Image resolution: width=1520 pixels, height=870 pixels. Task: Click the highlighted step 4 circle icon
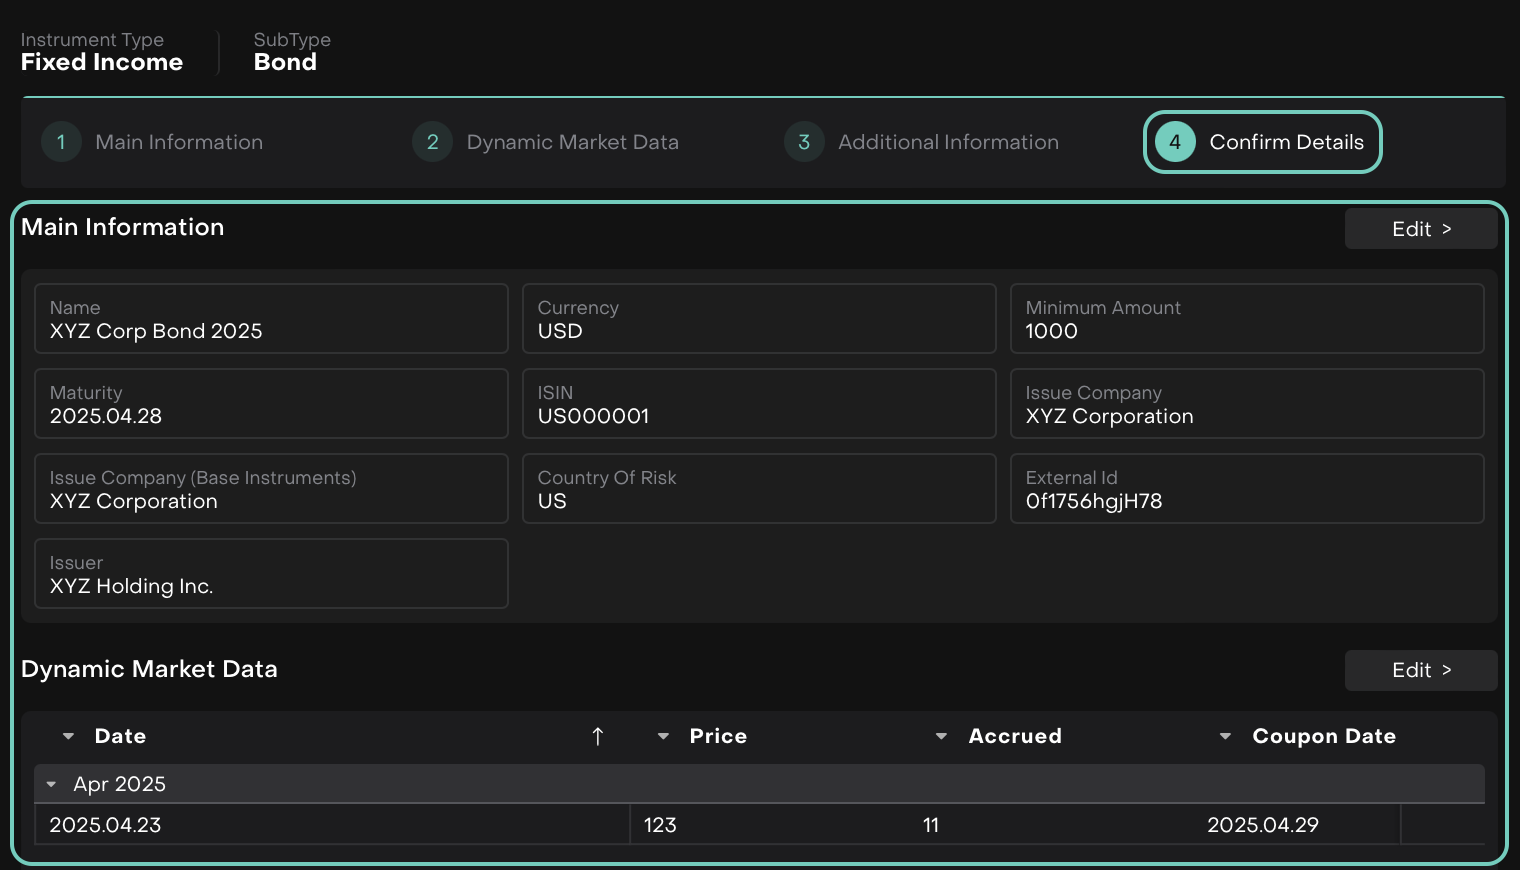(1175, 142)
